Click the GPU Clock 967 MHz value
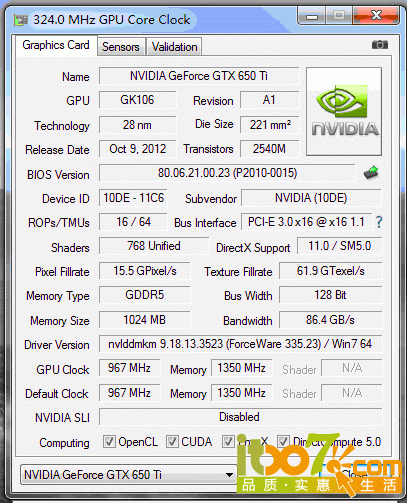 [129, 368]
